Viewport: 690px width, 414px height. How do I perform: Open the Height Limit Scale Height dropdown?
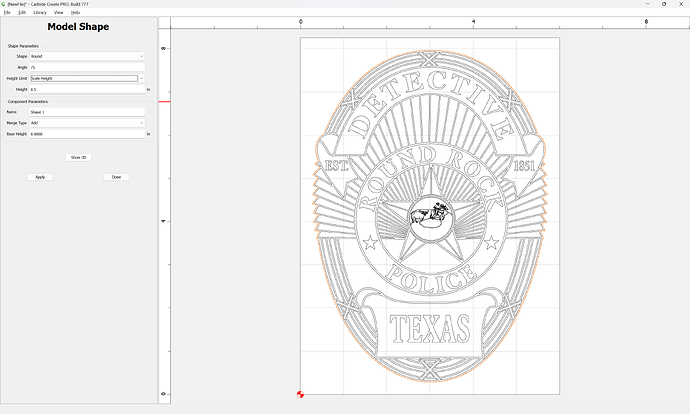[x=87, y=78]
